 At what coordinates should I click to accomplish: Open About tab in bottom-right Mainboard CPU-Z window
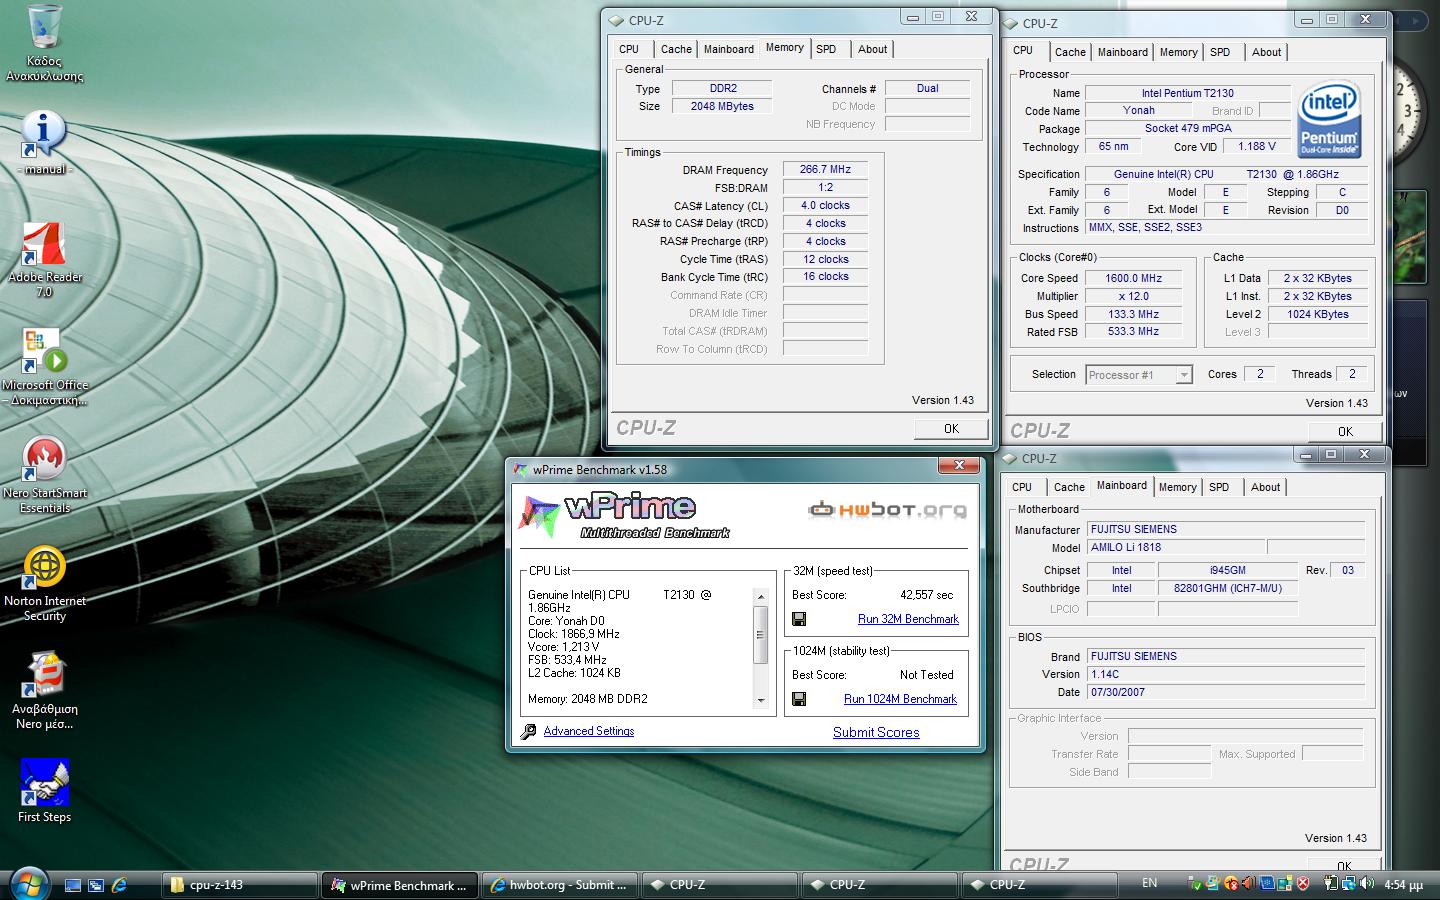pos(1265,487)
